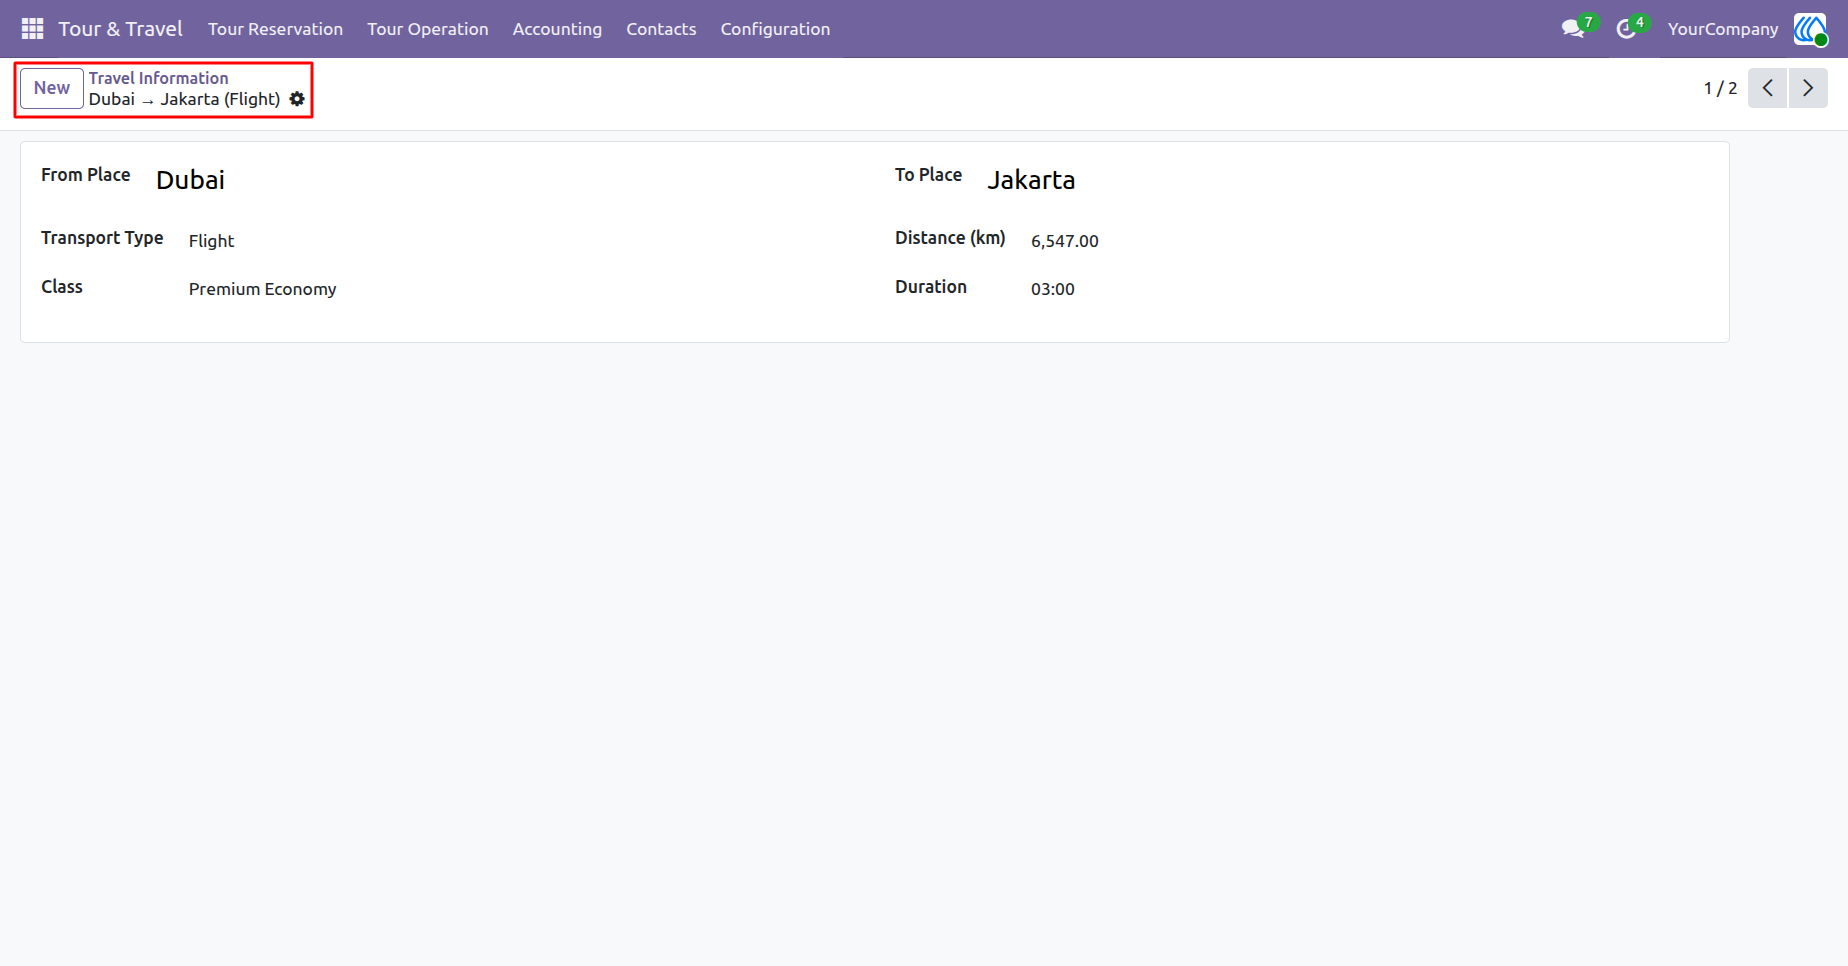Click the Class label
Screen dimensions: 1848x966
[x=62, y=287]
